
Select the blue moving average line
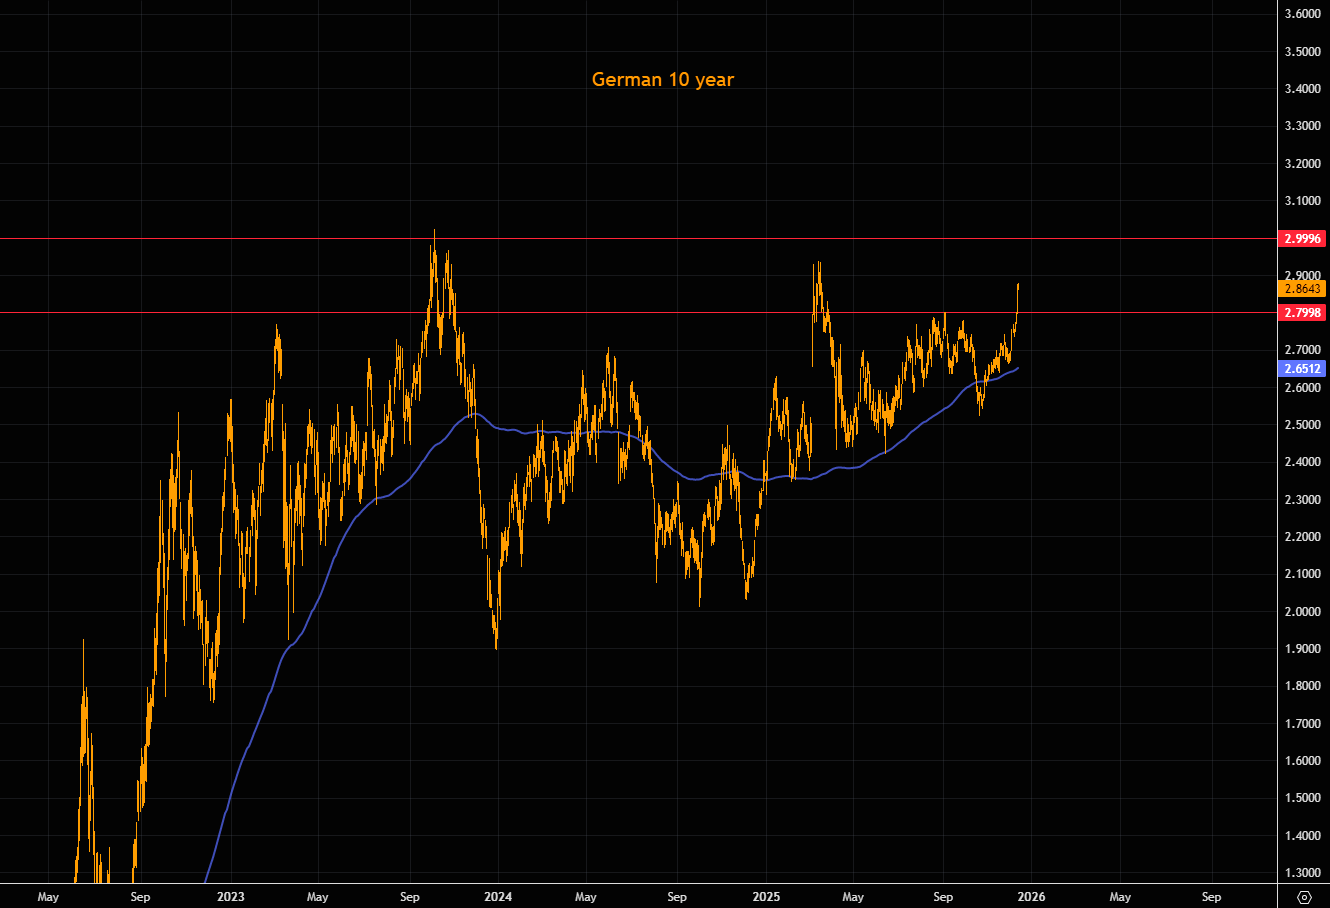600,433
